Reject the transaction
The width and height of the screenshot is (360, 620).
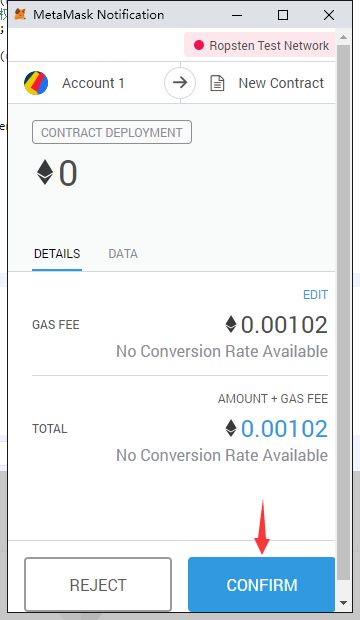click(x=98, y=584)
